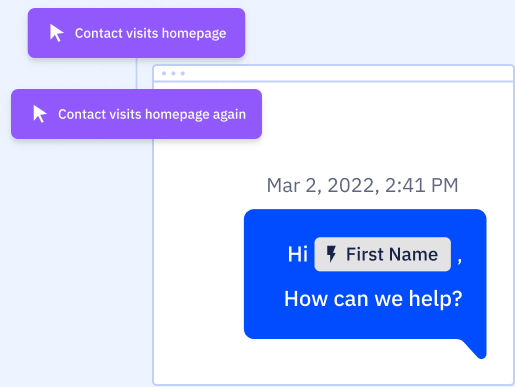
Task: Click the lightning bolt icon beside First Name
Action: click(331, 254)
